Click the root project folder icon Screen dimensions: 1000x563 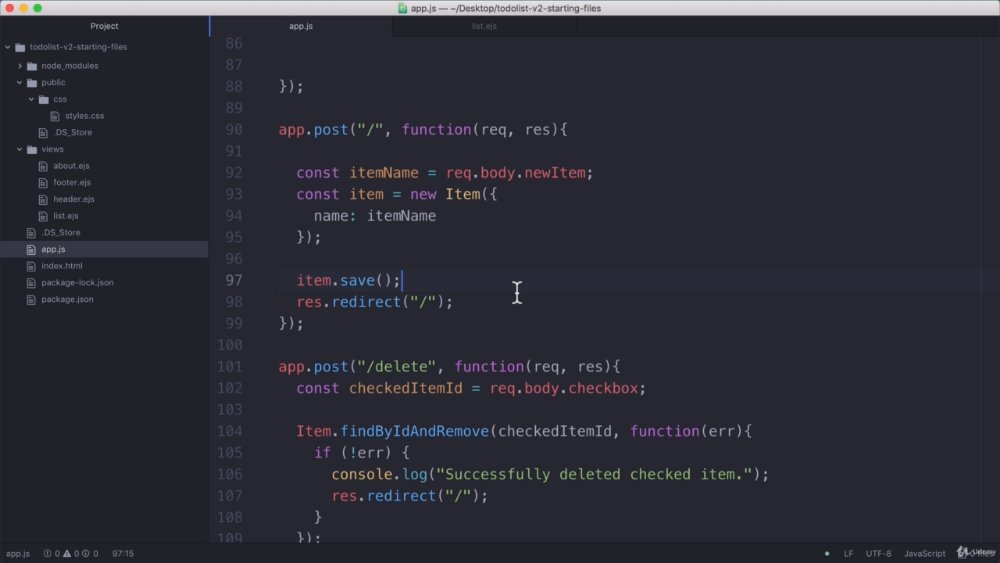pyautogui.click(x=20, y=47)
